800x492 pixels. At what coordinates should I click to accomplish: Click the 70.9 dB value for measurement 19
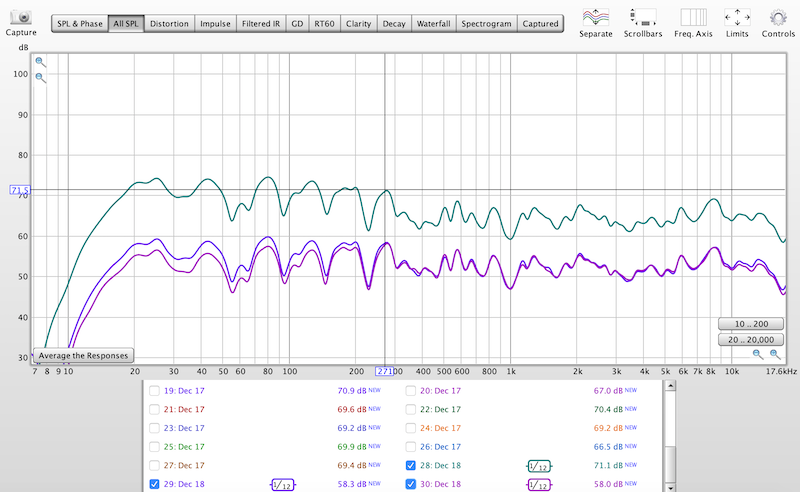coord(352,391)
